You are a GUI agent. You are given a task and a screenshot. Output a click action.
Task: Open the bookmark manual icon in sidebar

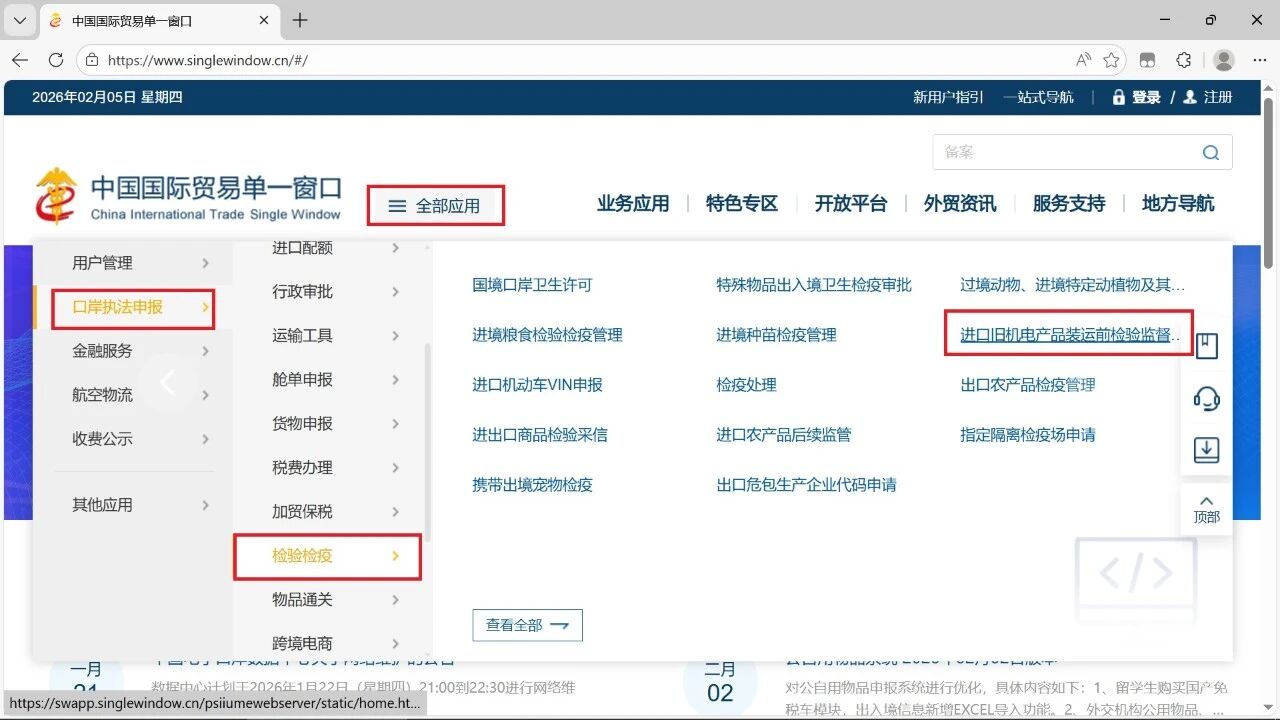[x=1206, y=346]
